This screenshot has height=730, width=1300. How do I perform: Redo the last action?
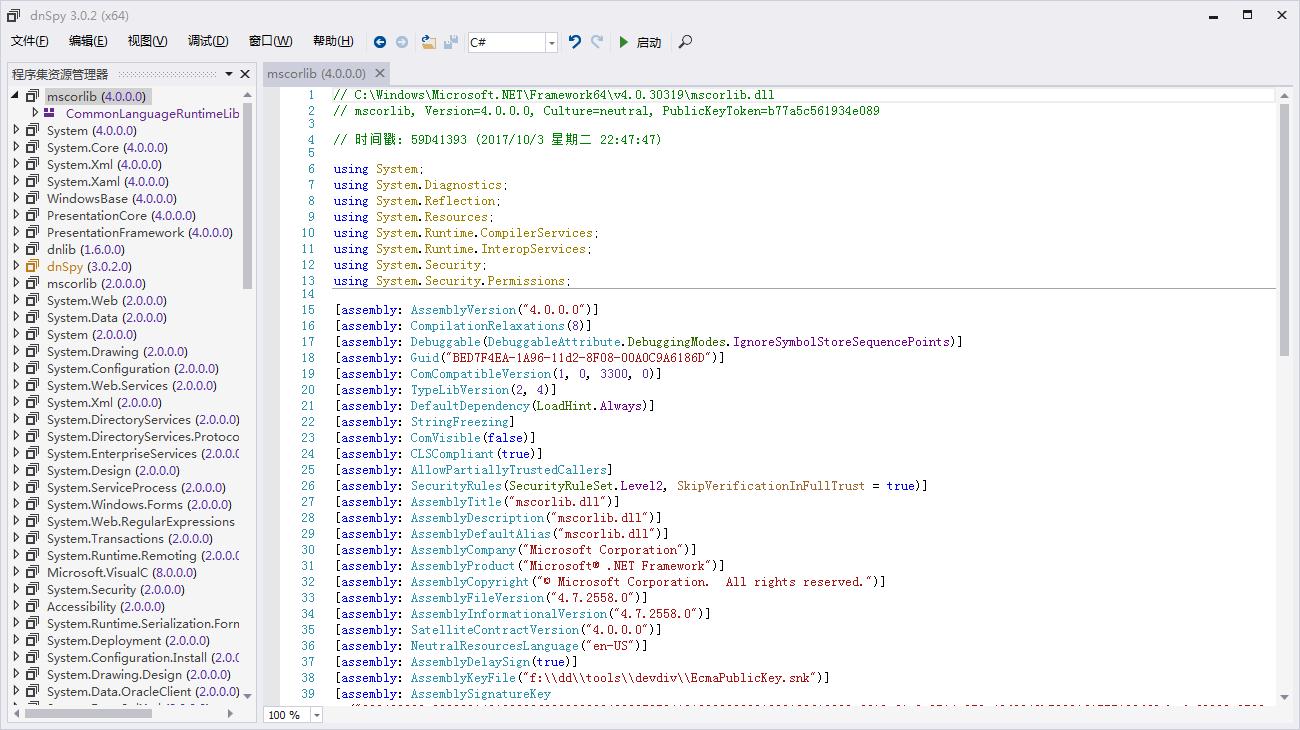597,42
